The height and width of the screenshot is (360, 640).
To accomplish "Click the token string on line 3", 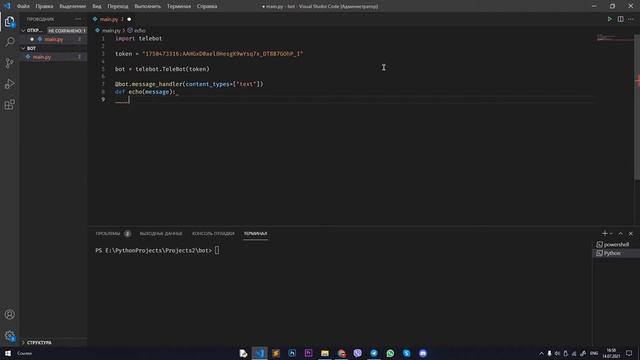I will tap(222, 53).
